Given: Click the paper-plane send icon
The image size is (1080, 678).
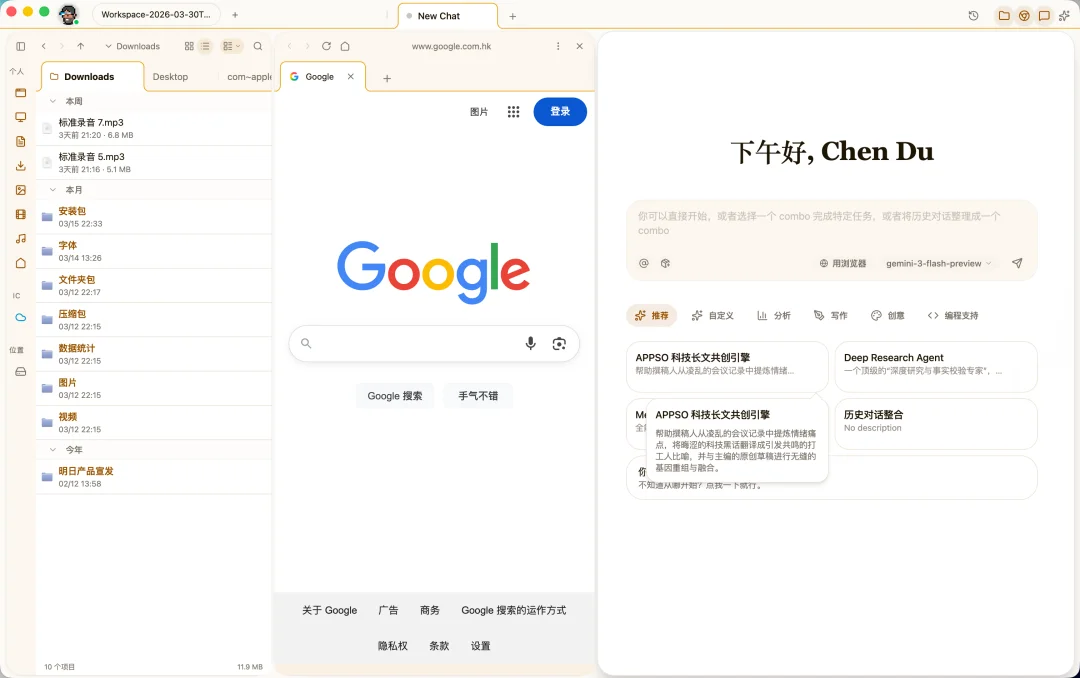Looking at the screenshot, I should pos(1017,263).
